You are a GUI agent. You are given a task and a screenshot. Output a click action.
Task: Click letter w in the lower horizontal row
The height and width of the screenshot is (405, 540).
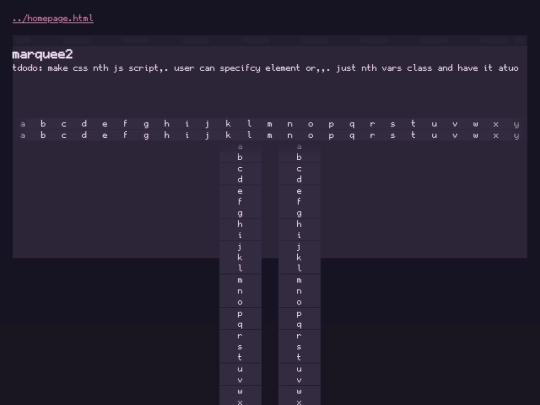pyautogui.click(x=475, y=135)
